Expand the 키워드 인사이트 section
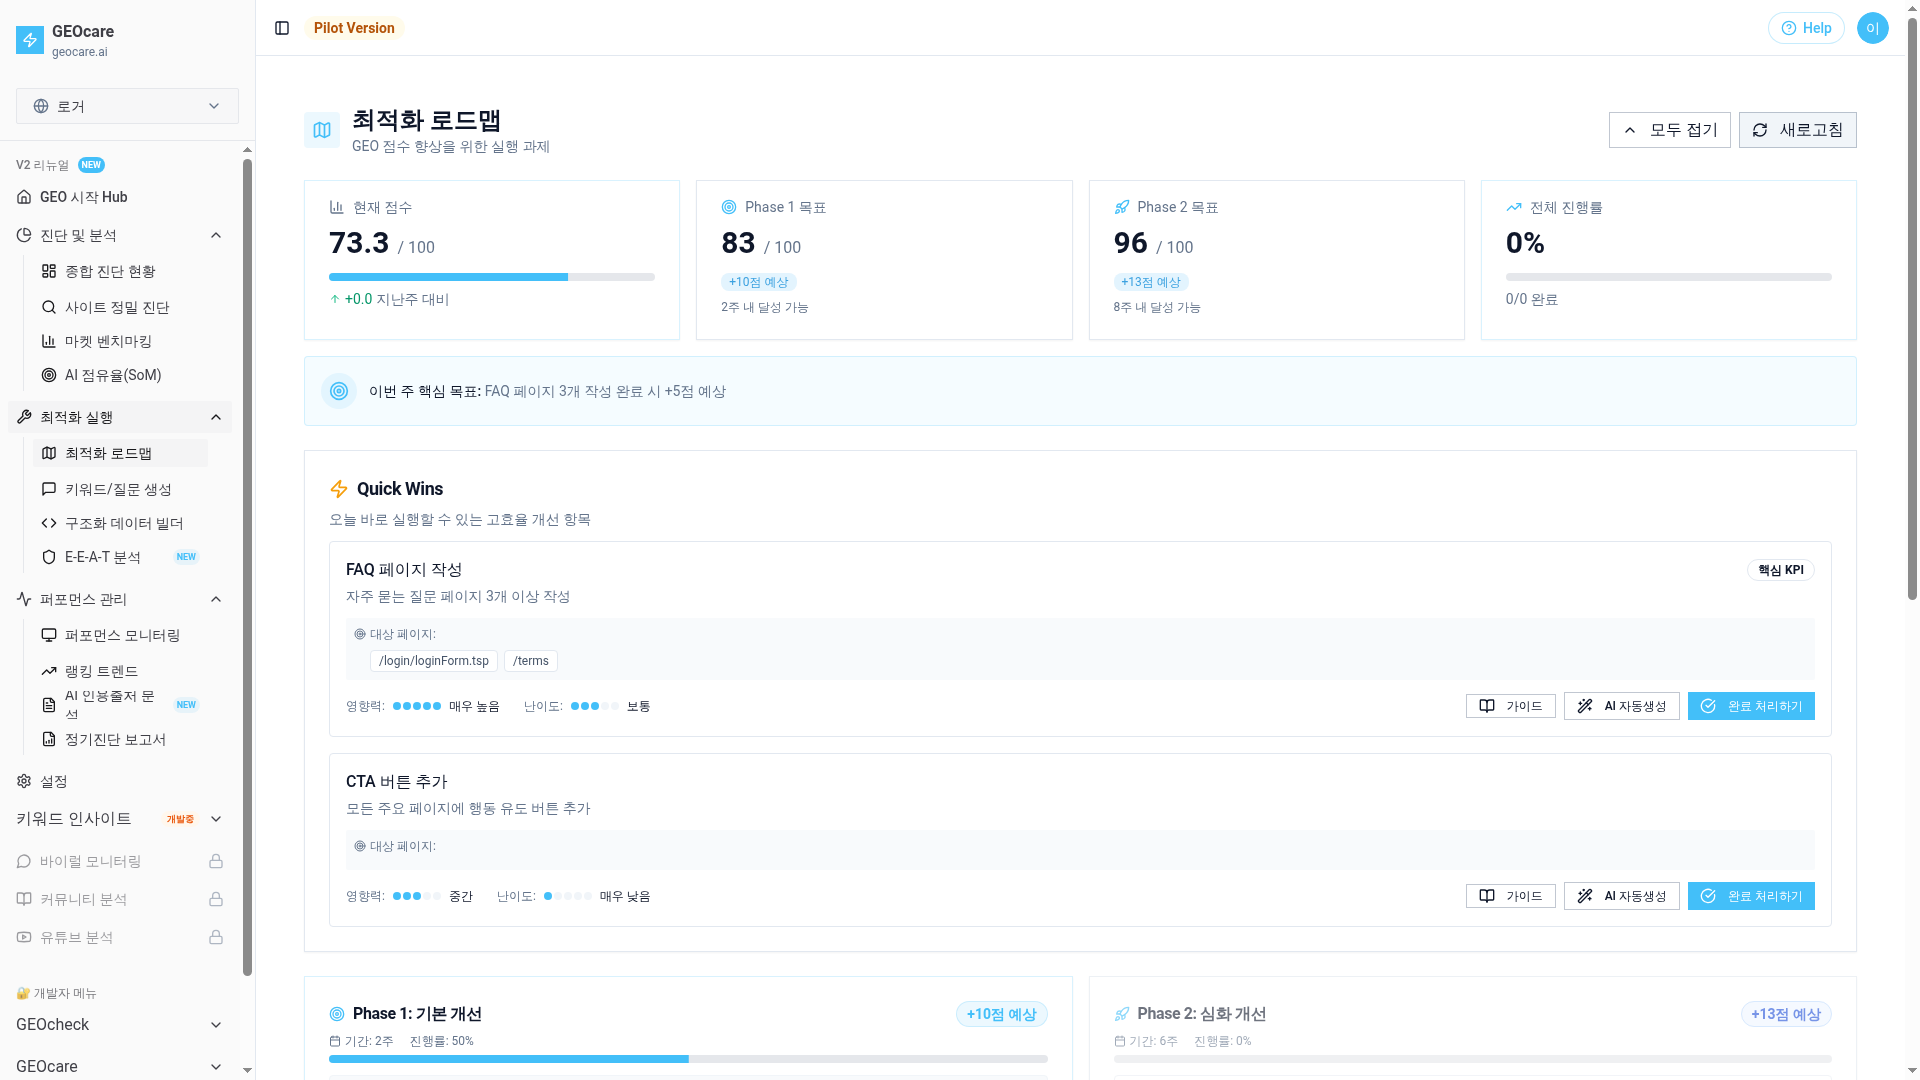The width and height of the screenshot is (1920, 1080). click(x=216, y=819)
